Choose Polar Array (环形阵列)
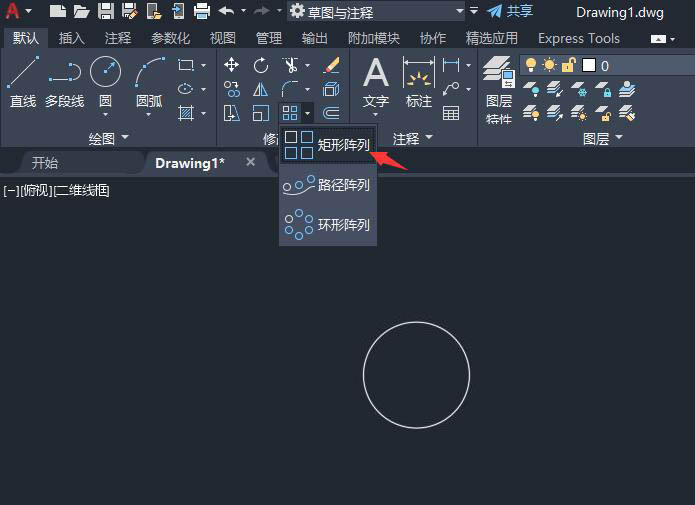 coord(328,224)
